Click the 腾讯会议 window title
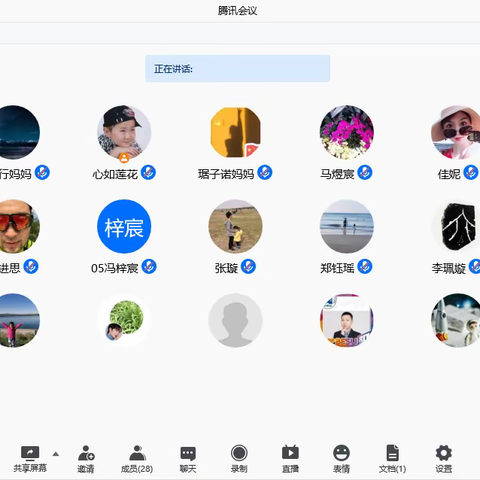 (x=237, y=11)
